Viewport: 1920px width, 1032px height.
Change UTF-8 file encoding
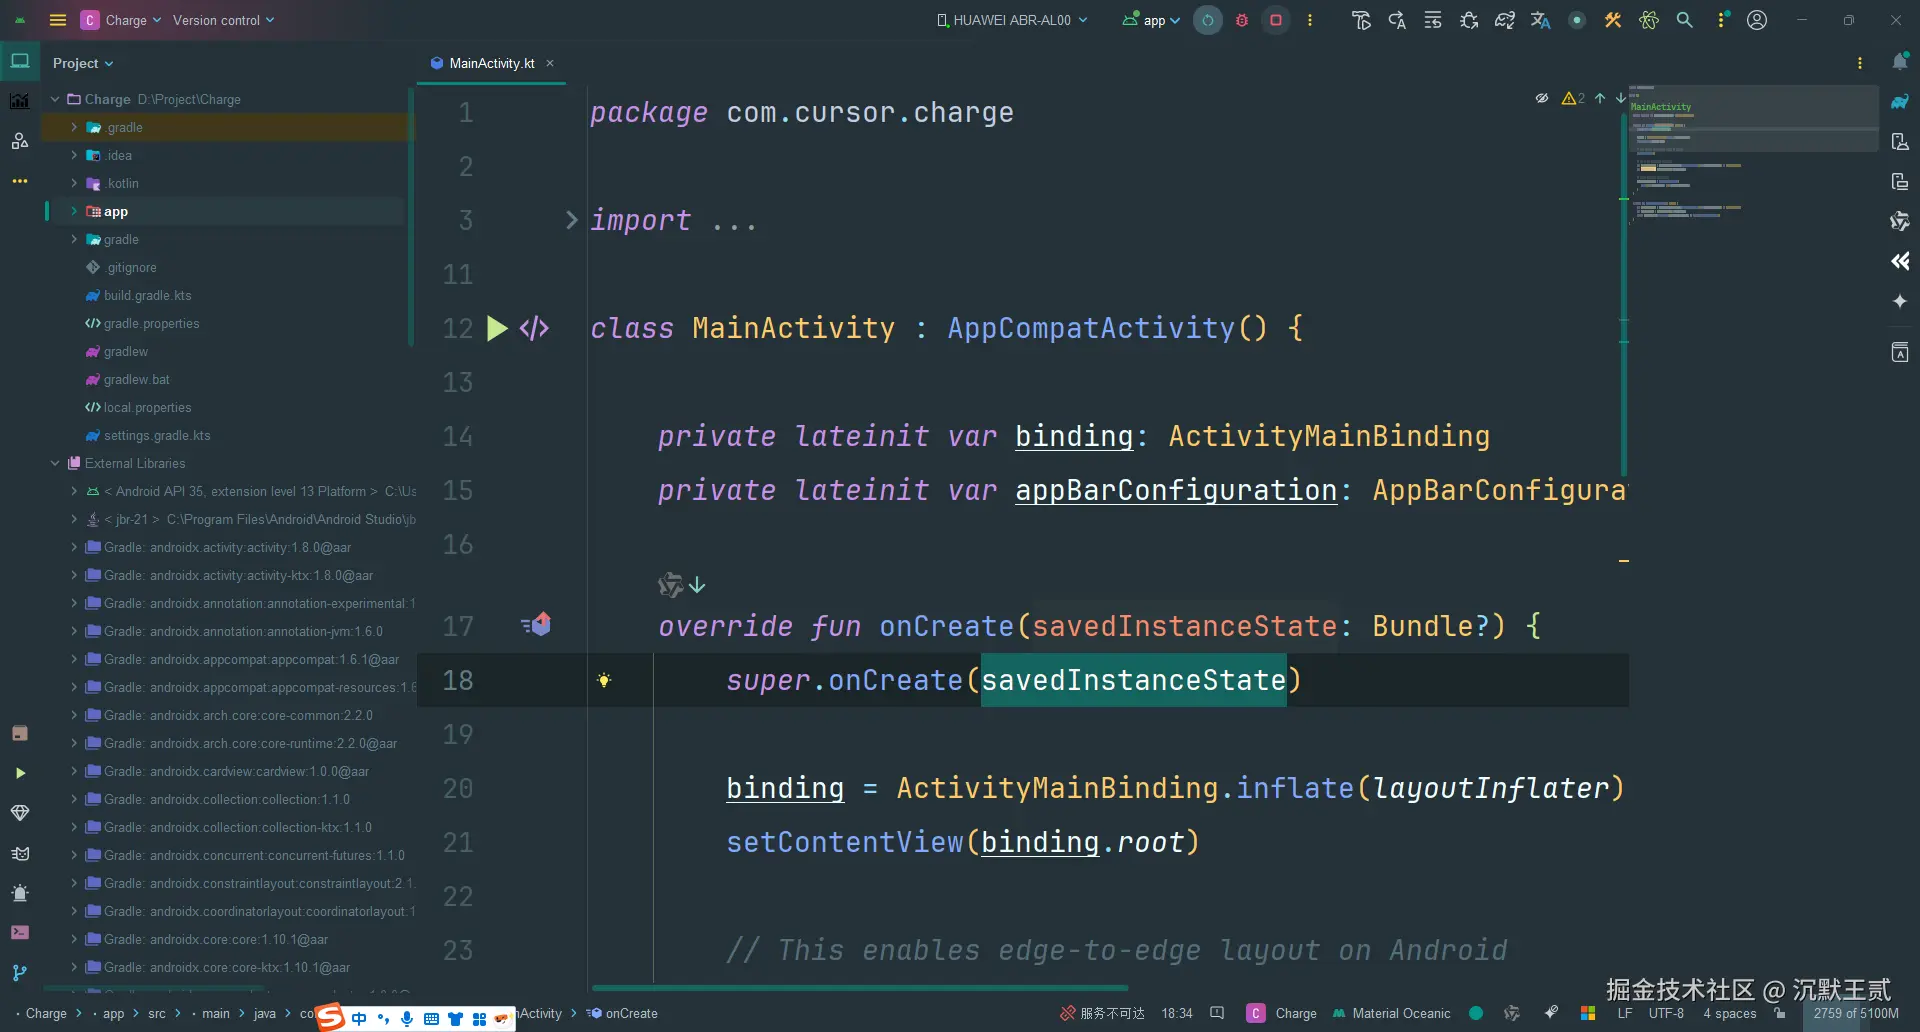[1666, 1013]
